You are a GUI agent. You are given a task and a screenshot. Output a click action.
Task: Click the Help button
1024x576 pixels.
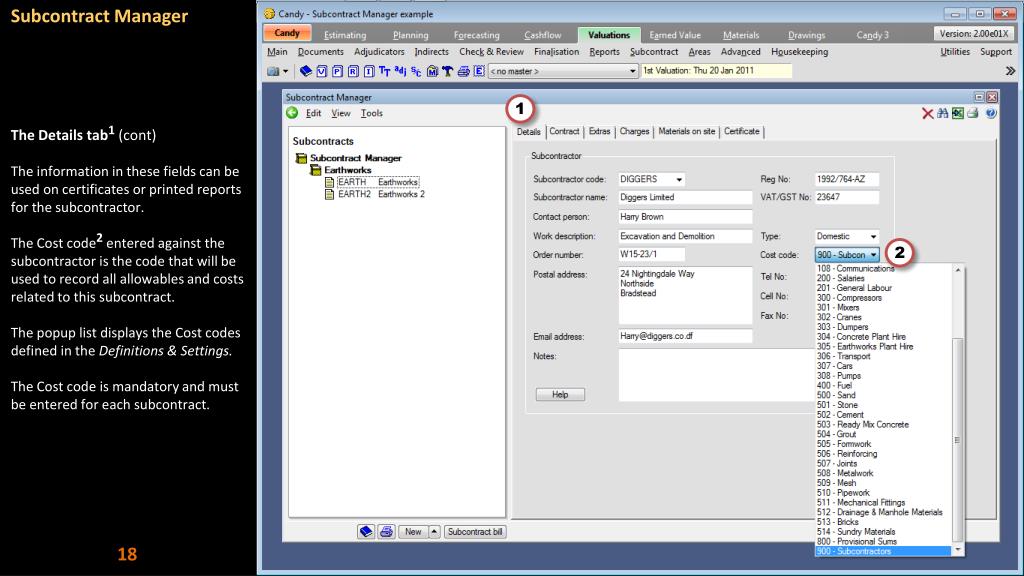click(560, 394)
